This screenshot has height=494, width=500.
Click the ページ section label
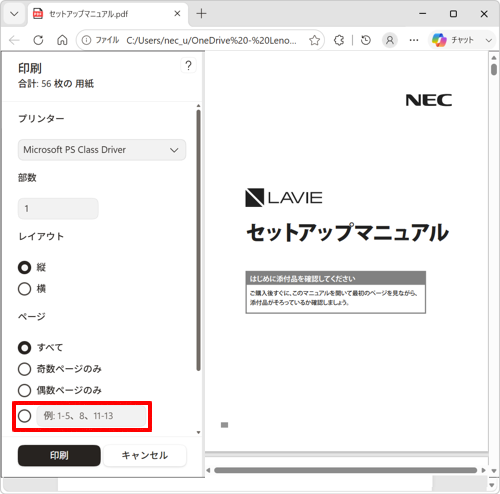pyautogui.click(x=32, y=316)
